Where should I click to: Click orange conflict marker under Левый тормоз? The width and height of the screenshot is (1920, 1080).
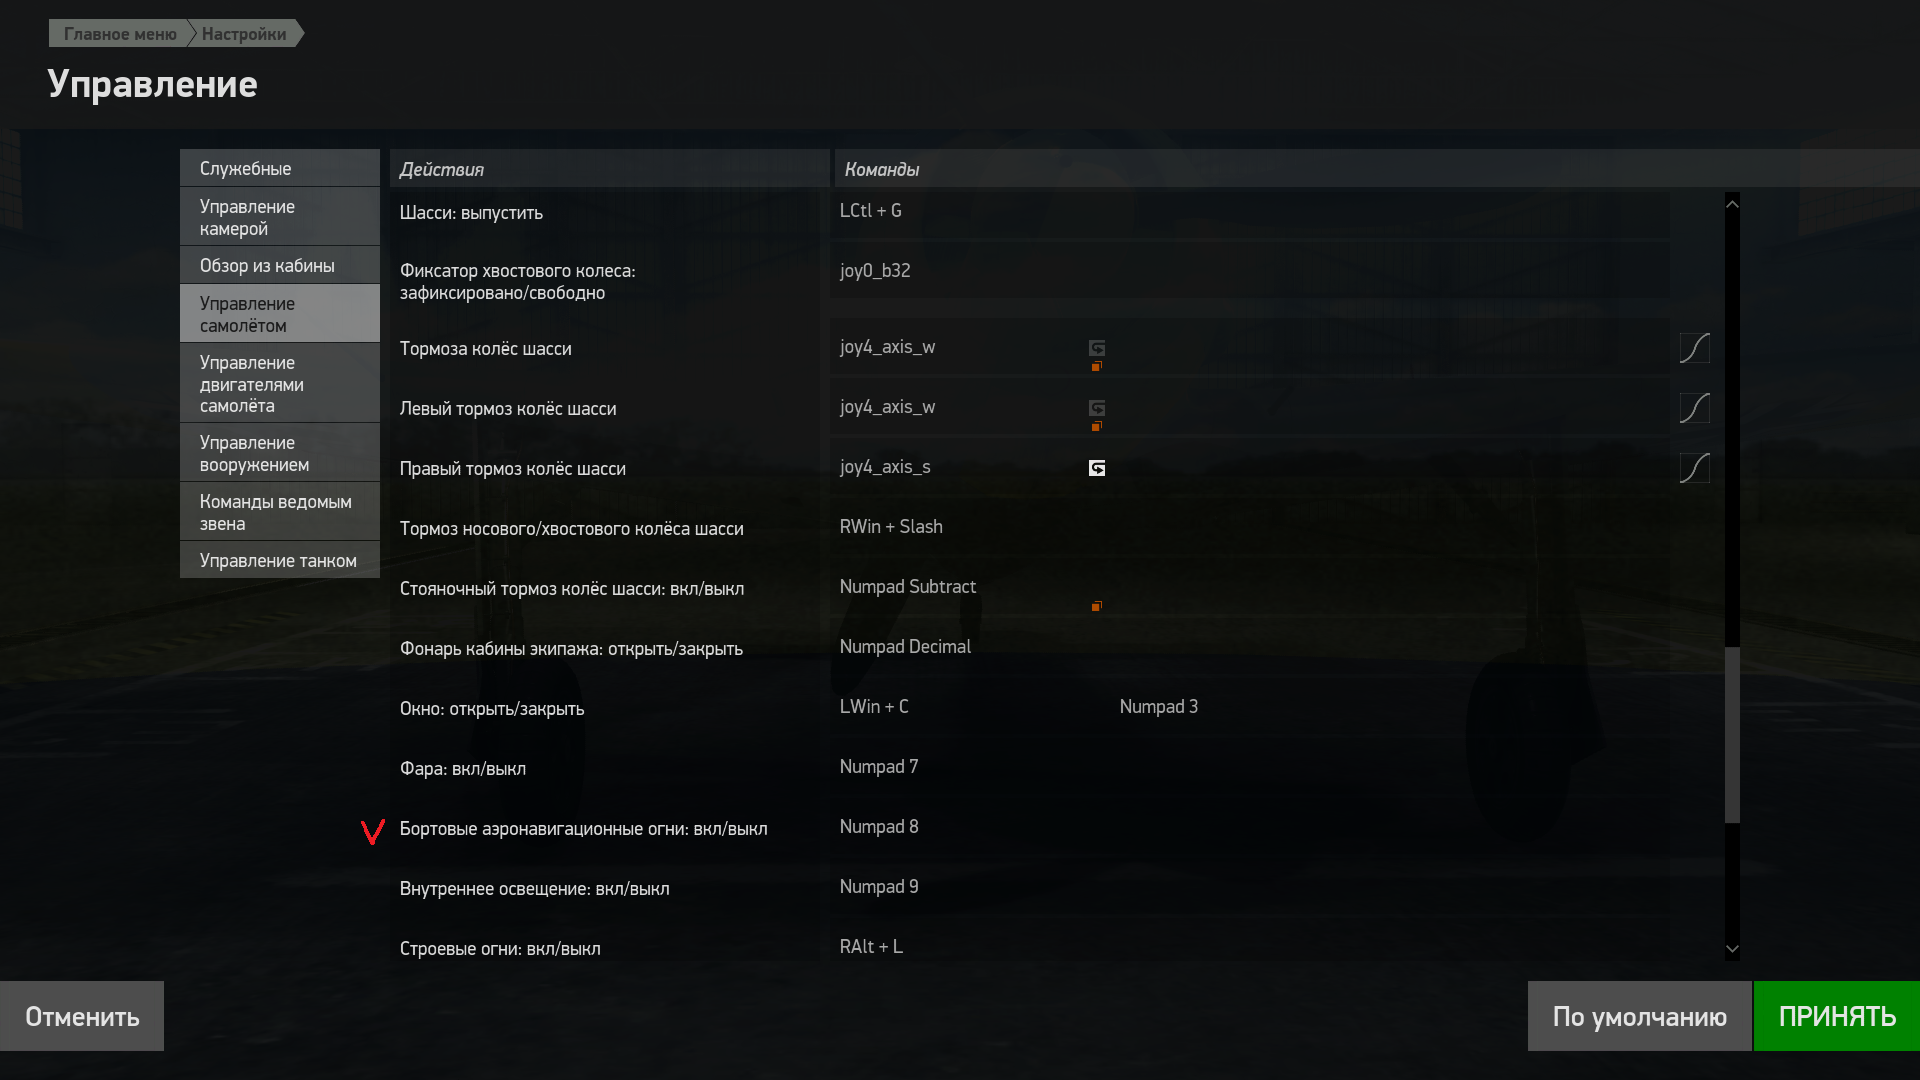tap(1096, 427)
